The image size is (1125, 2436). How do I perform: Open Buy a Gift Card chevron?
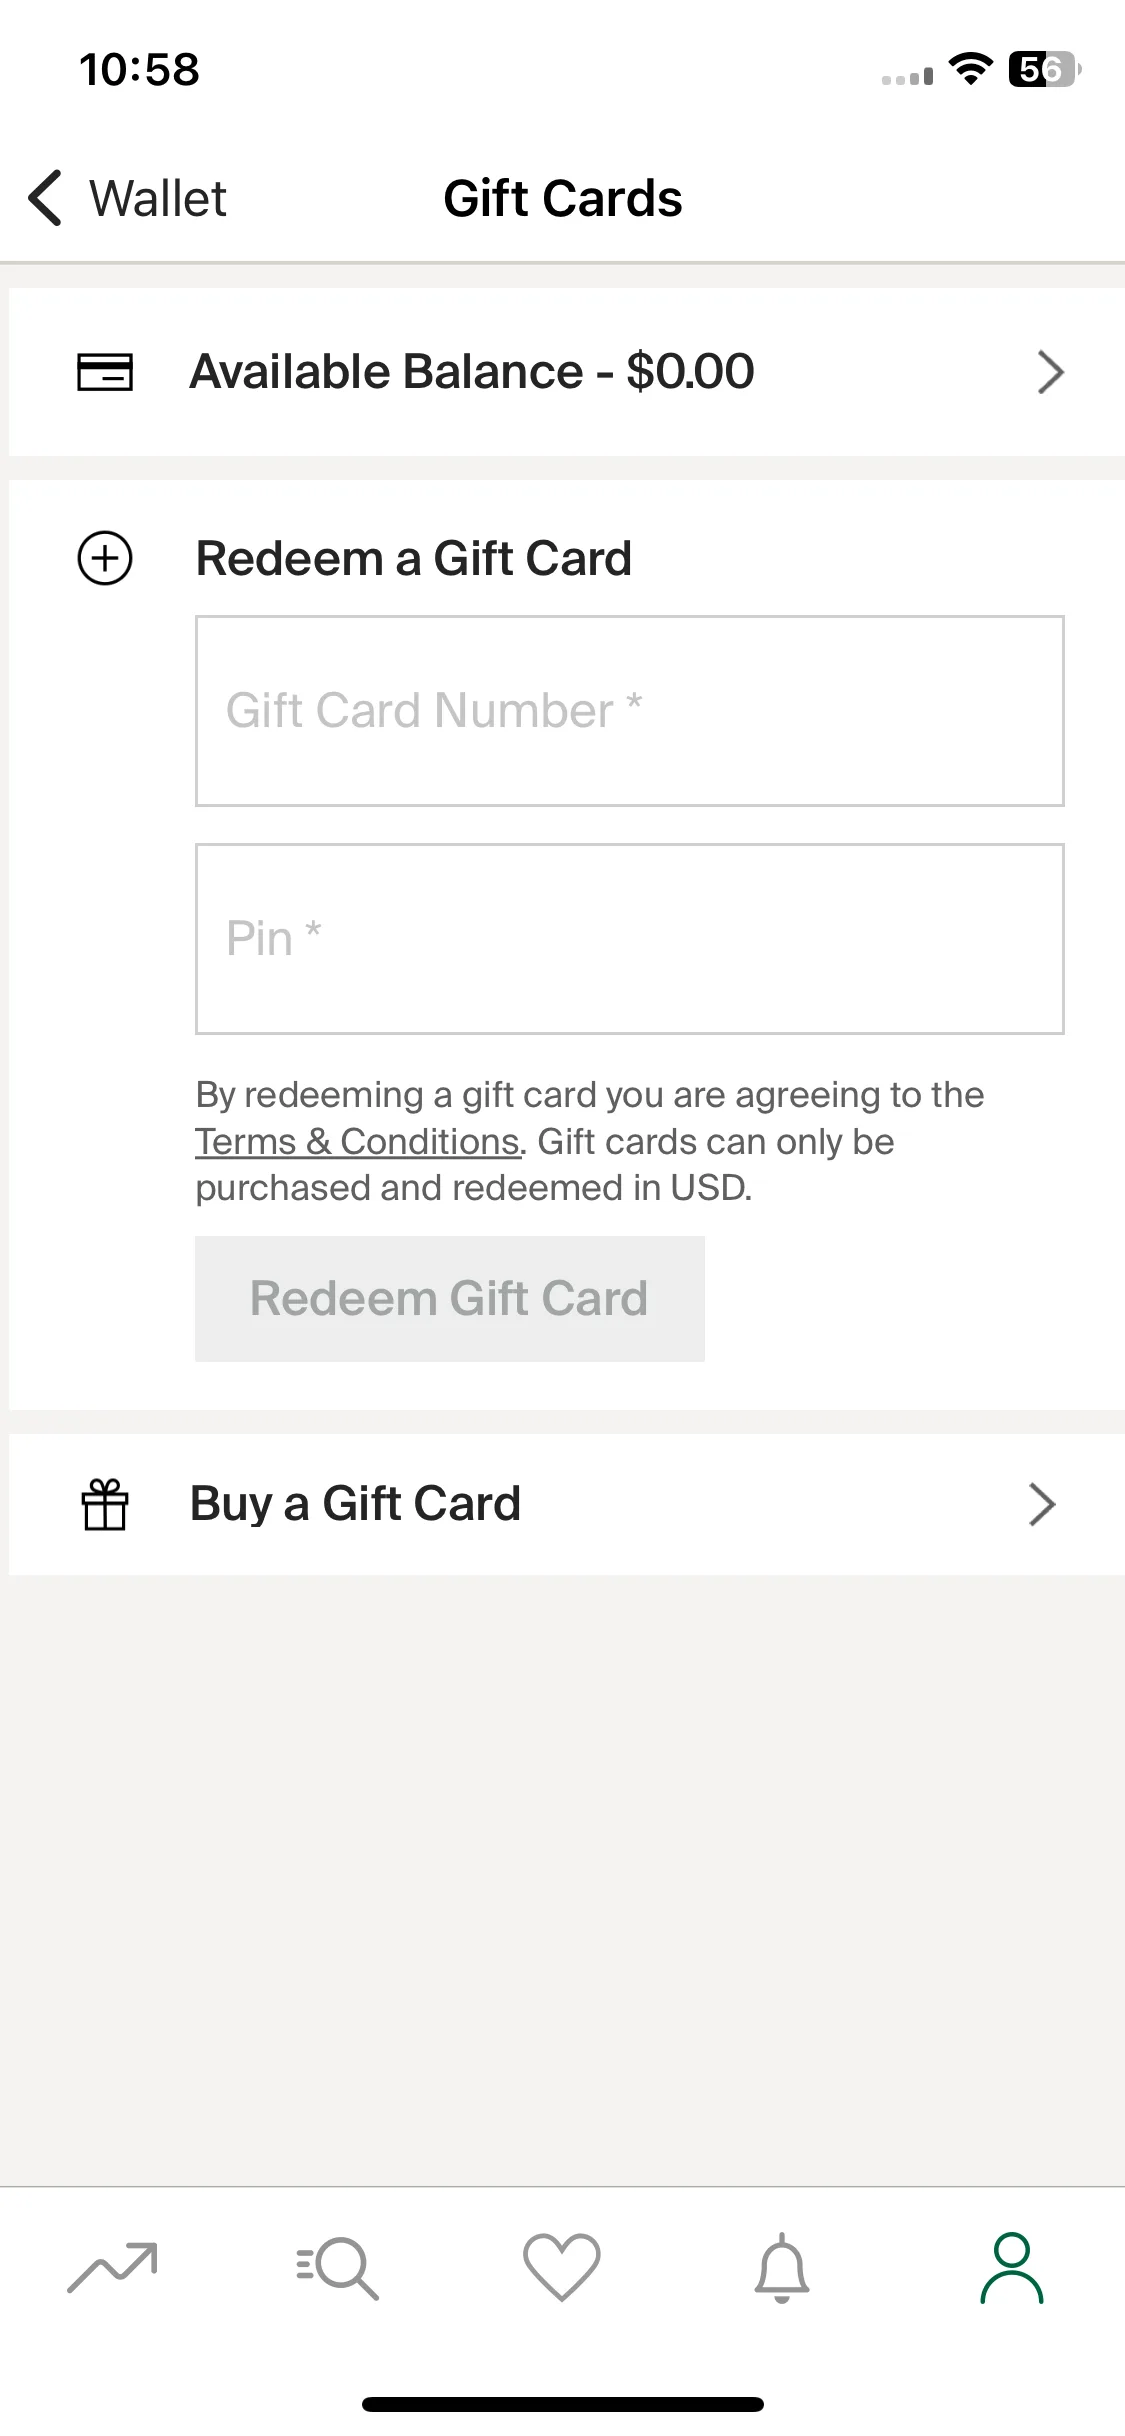point(1042,1504)
